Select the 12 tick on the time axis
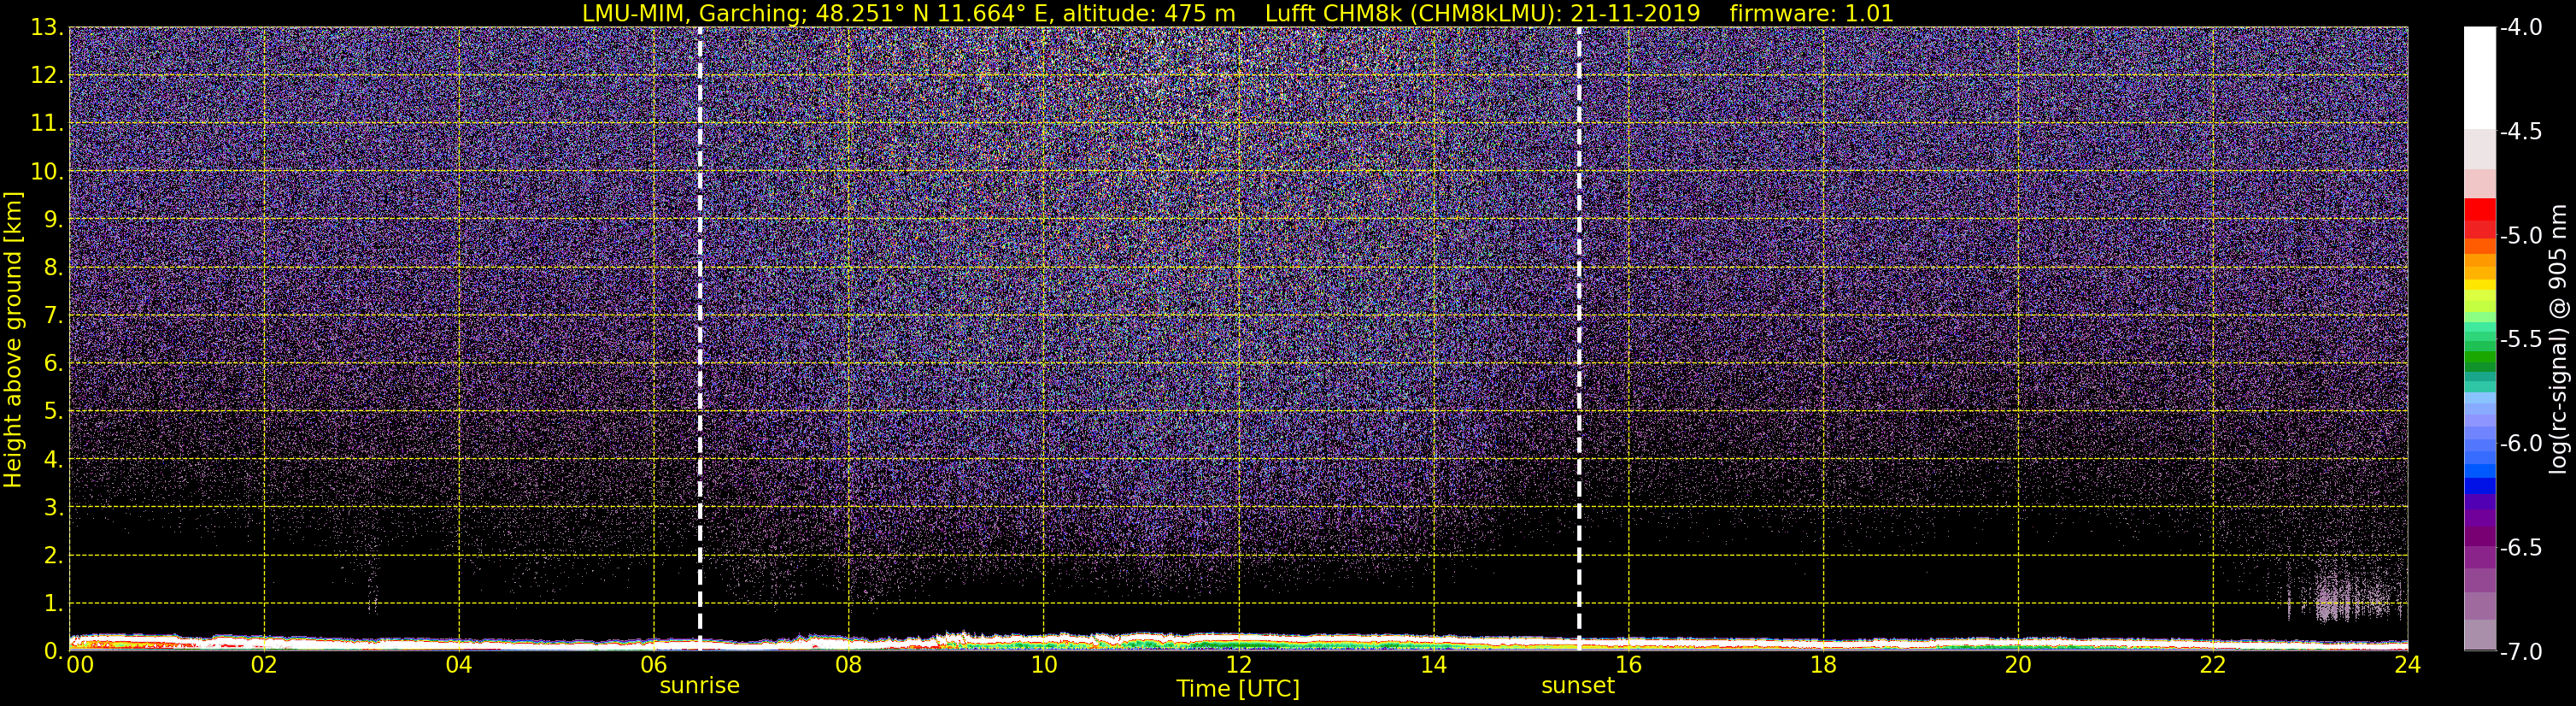 (x=1238, y=665)
